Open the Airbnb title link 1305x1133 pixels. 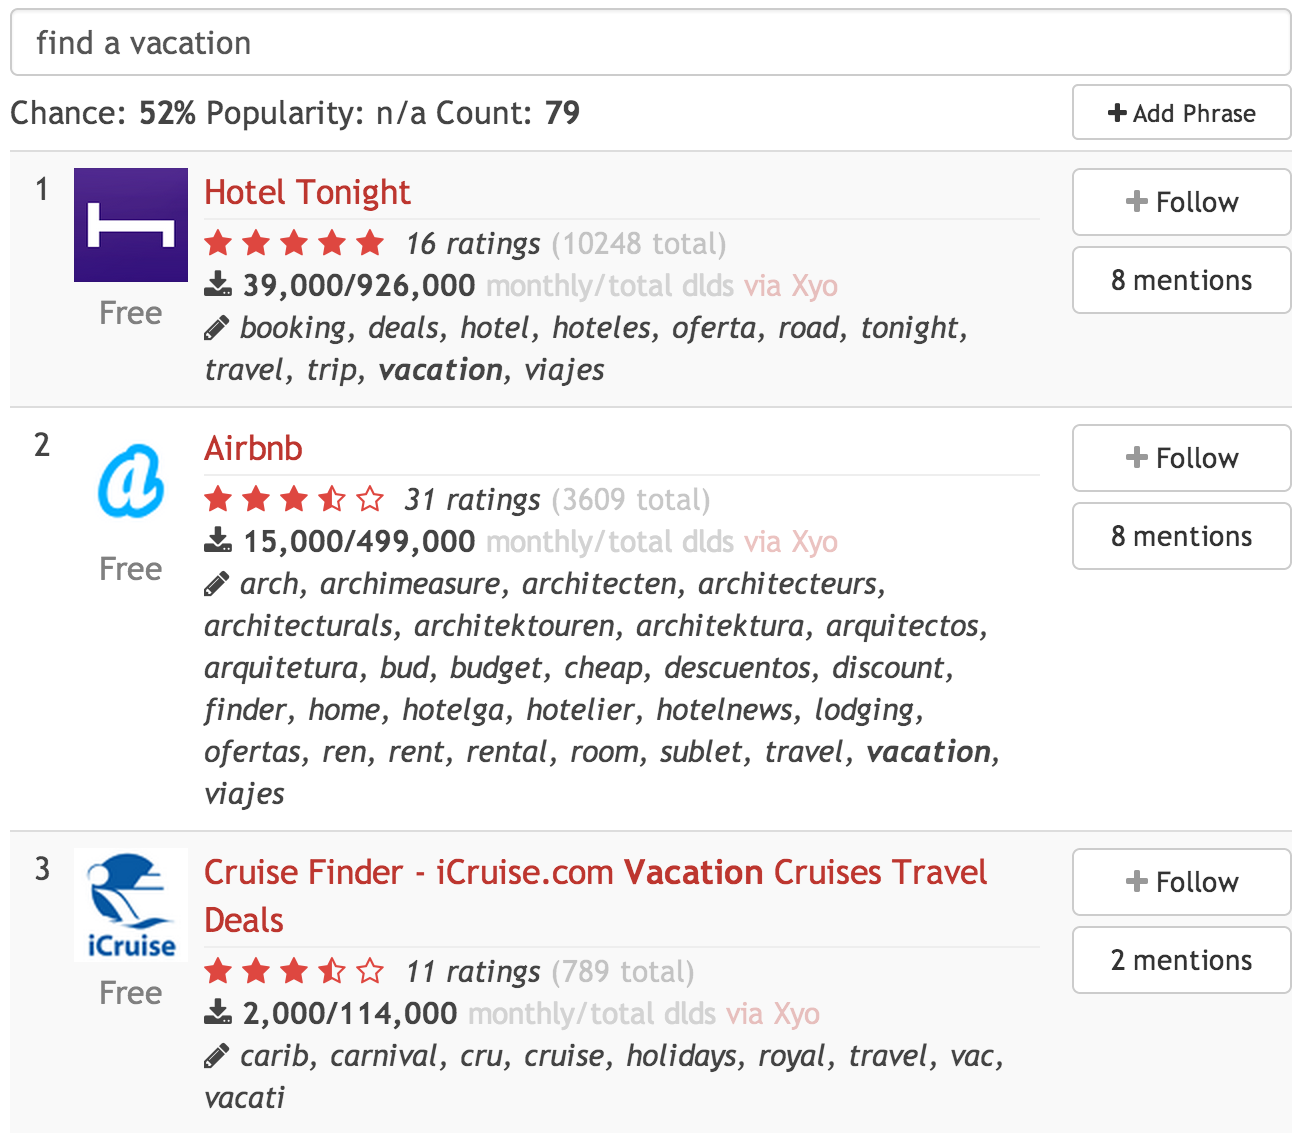253,448
